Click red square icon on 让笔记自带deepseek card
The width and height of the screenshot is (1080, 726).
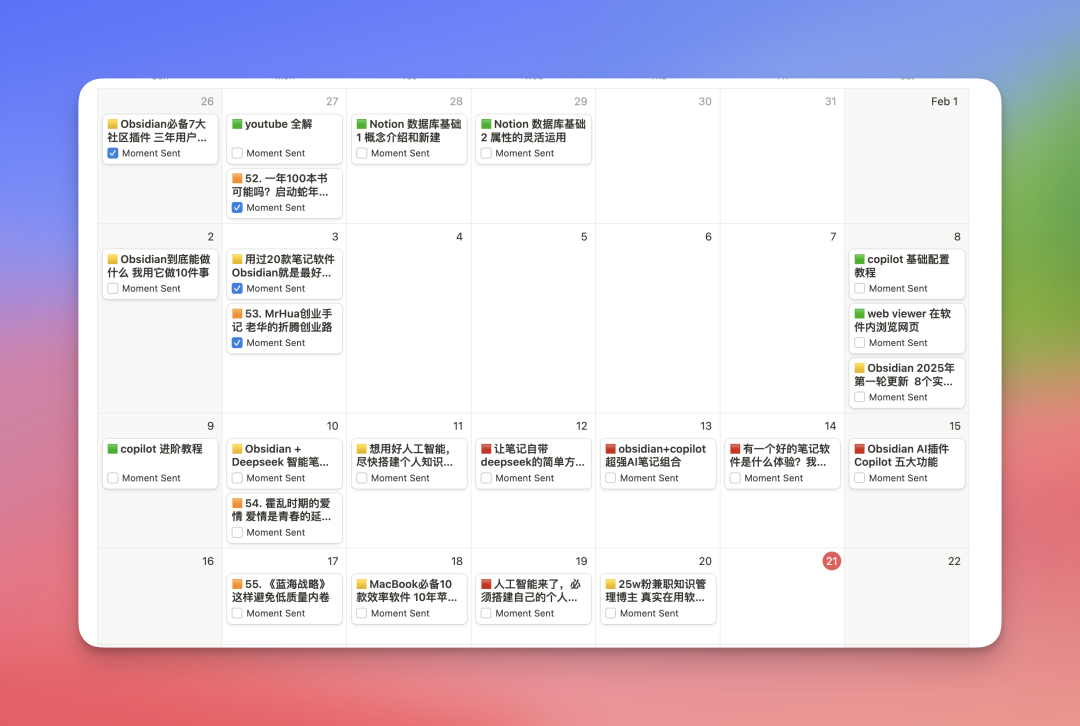486,450
